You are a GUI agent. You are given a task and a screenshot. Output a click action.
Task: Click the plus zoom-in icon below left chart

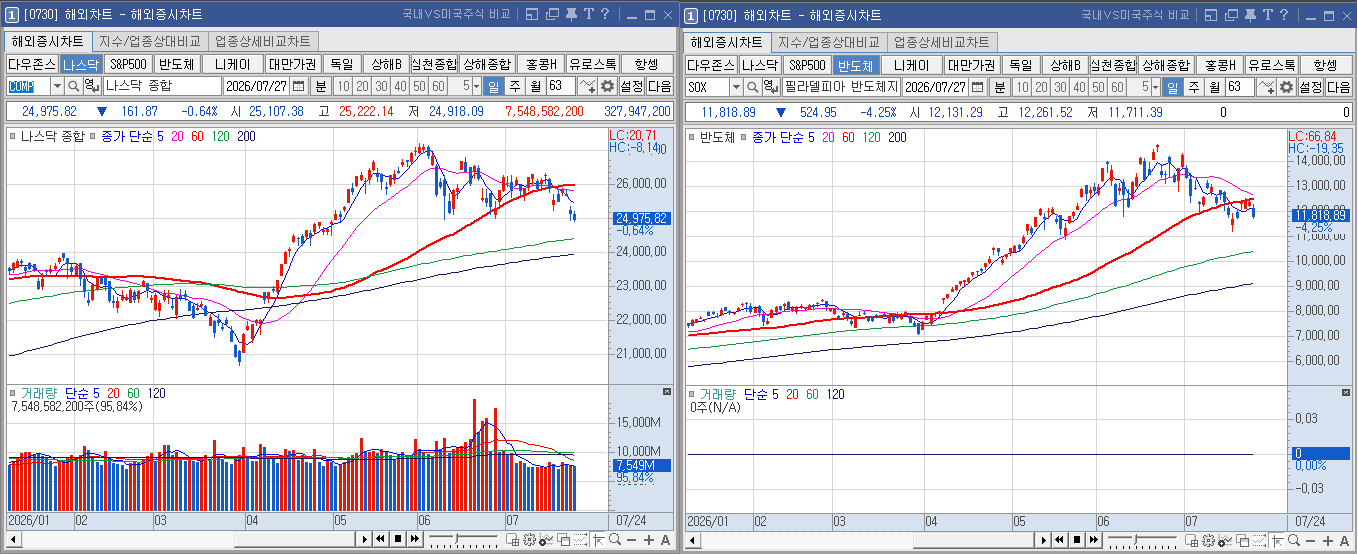[649, 540]
